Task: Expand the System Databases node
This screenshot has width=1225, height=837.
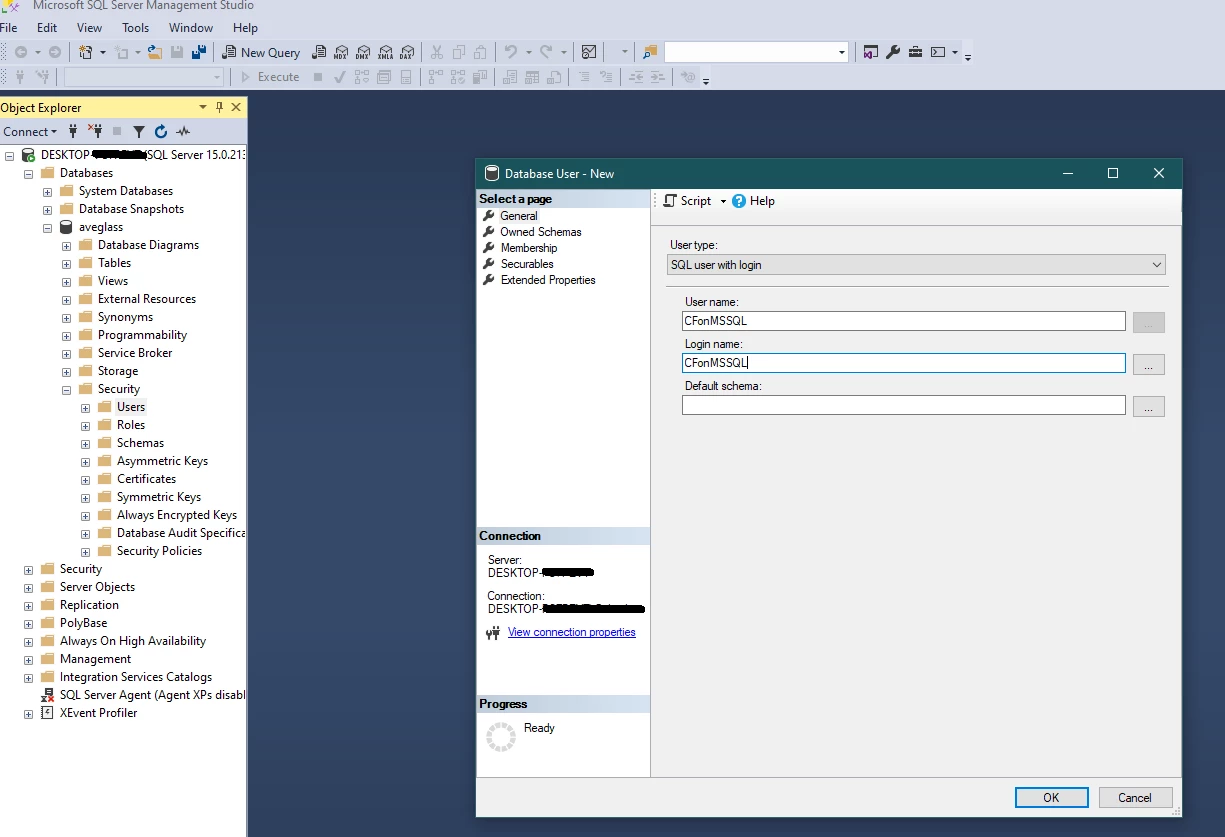Action: coord(47,191)
